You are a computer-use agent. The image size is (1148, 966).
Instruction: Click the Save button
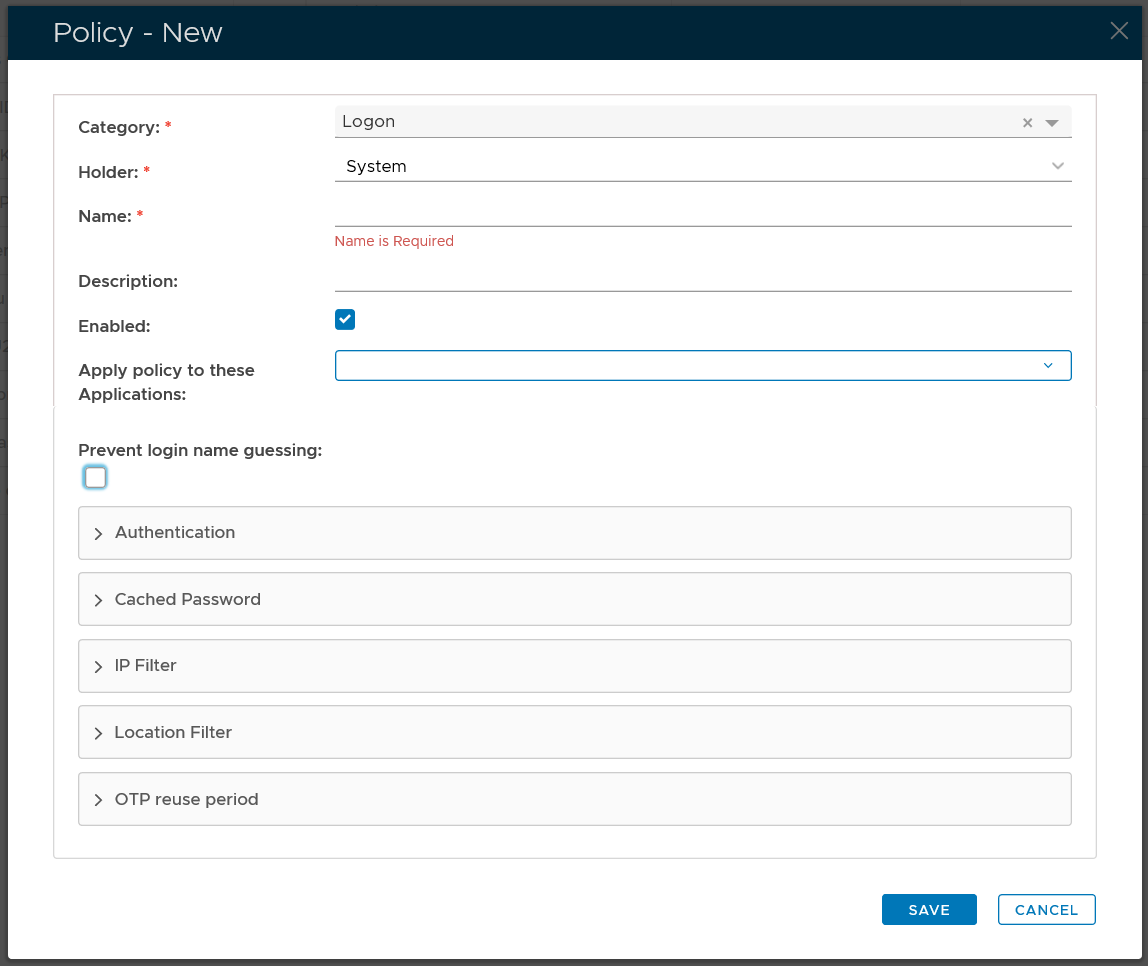[x=928, y=910]
